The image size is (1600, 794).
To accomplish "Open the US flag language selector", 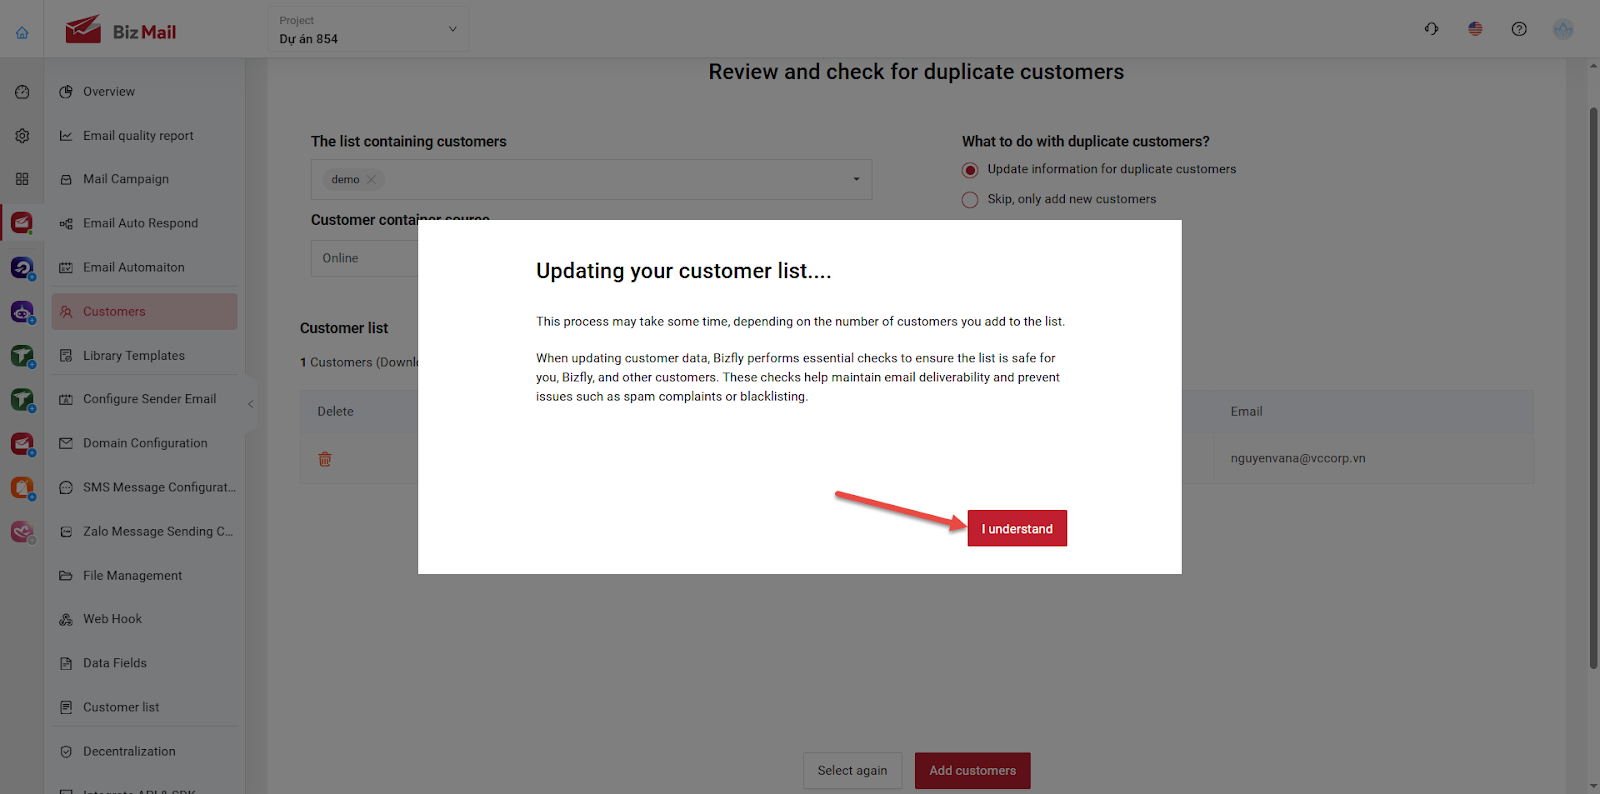I will 1475,29.
